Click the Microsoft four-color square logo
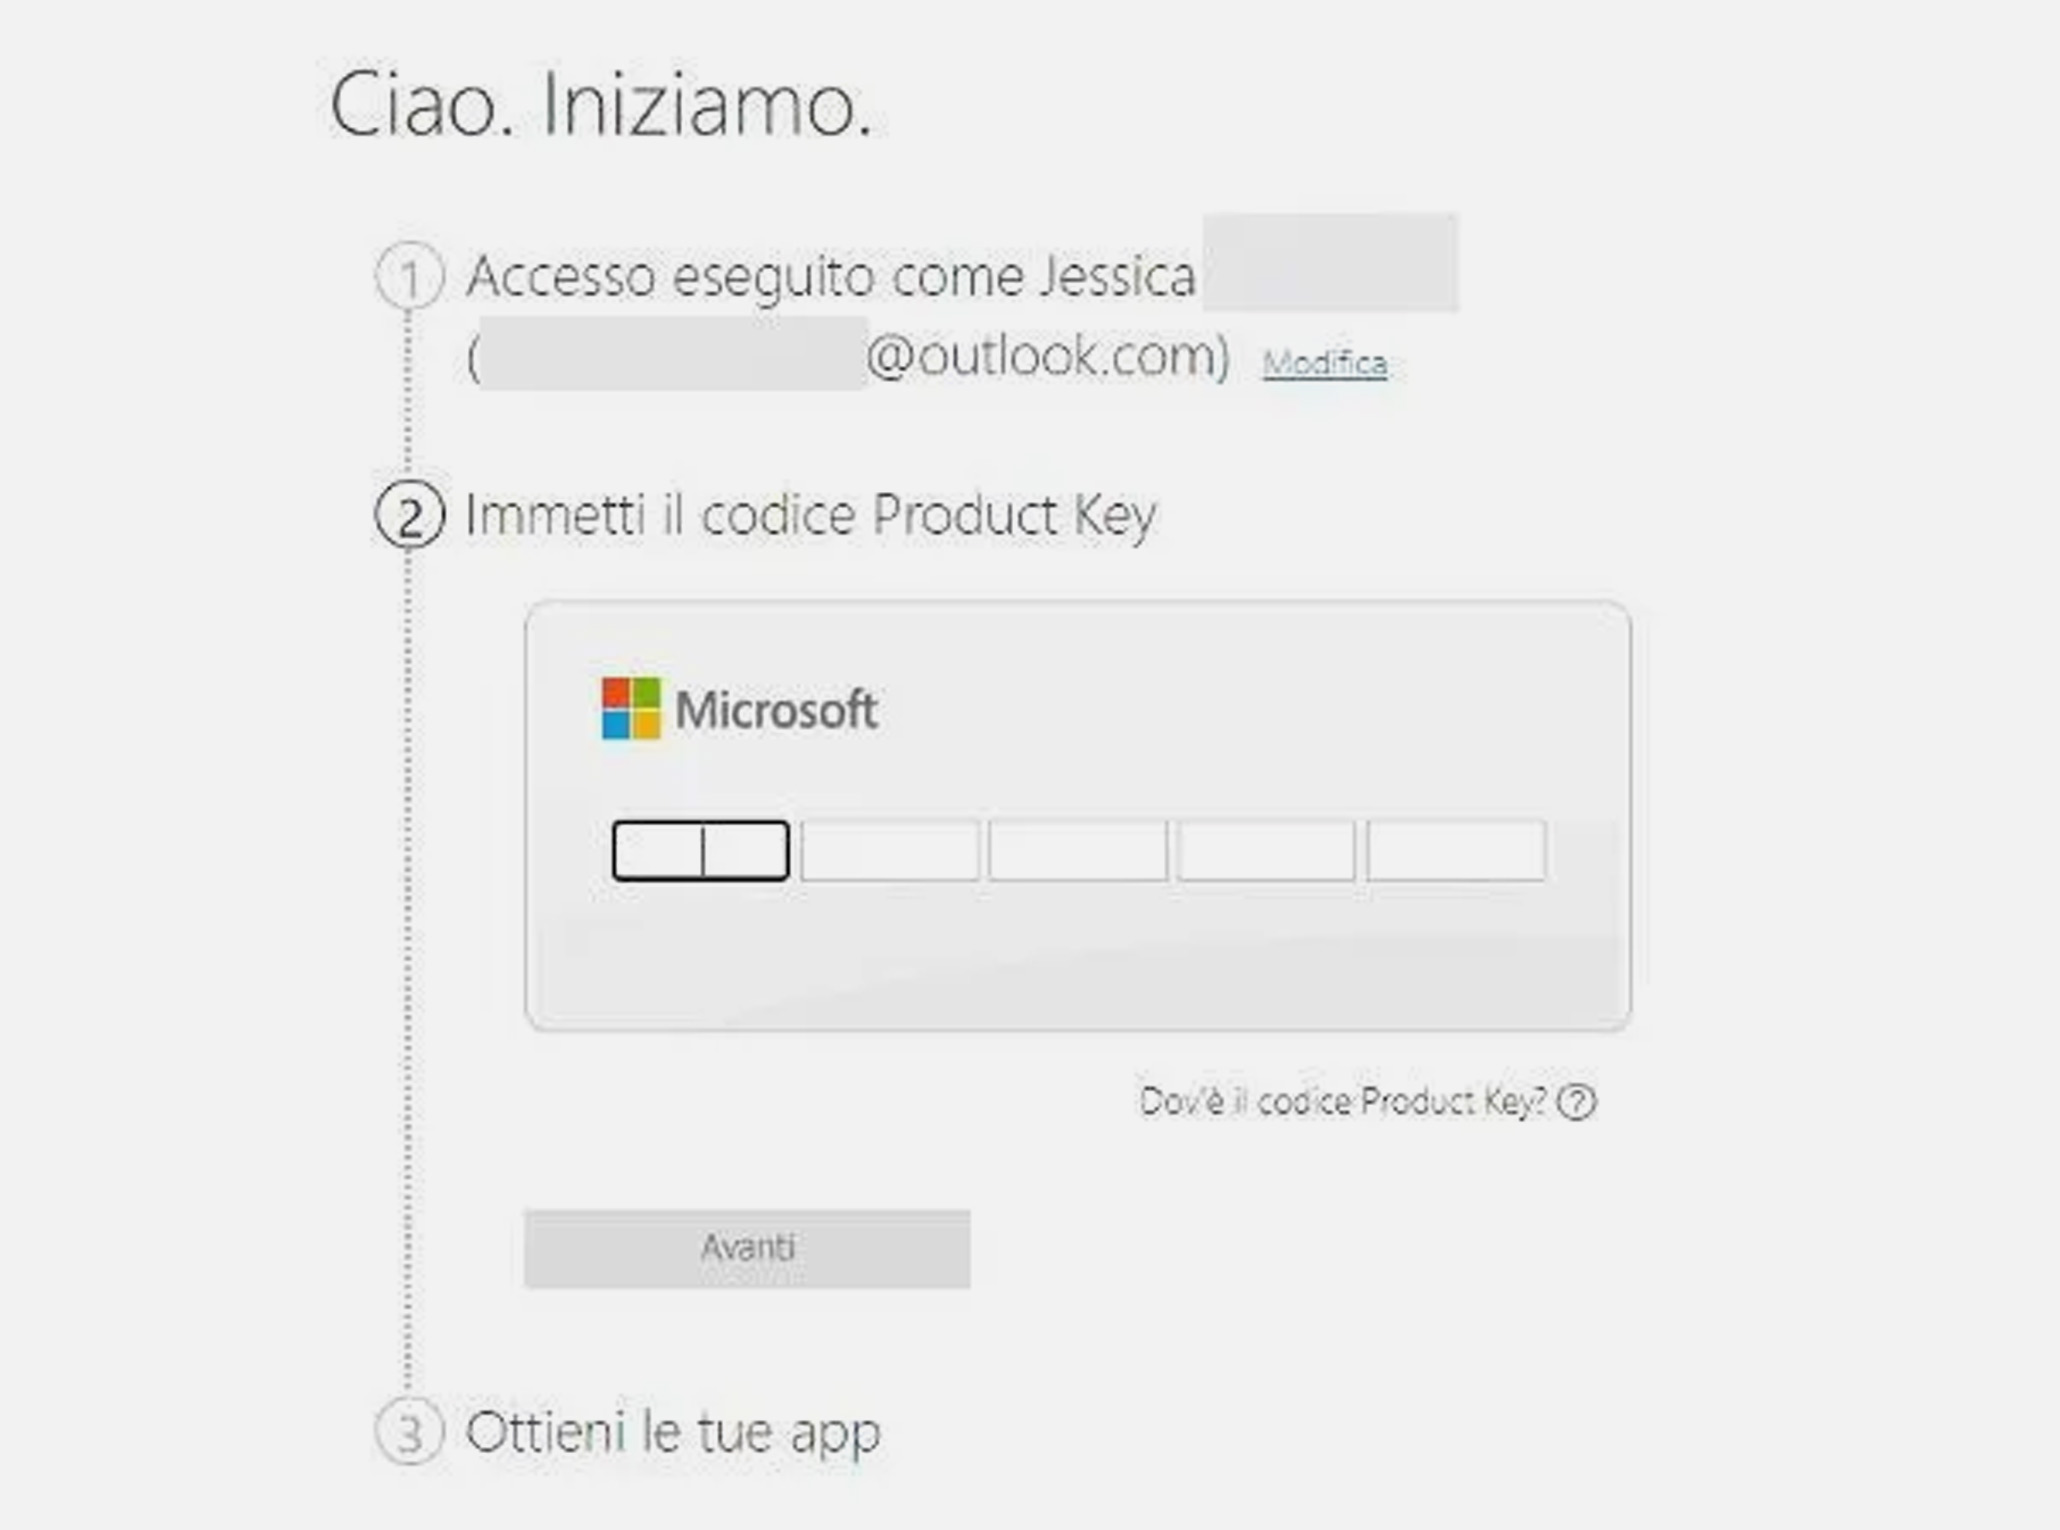The image size is (2060, 1530). (630, 708)
